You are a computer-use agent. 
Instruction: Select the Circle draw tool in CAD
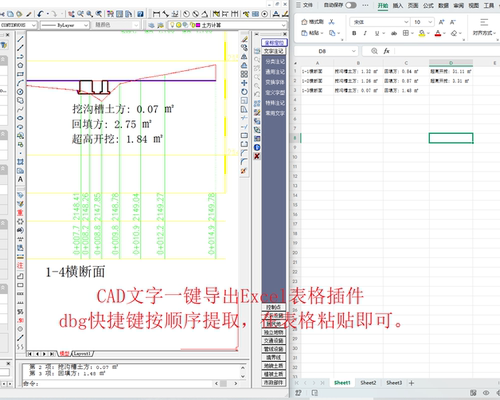(x=20, y=92)
